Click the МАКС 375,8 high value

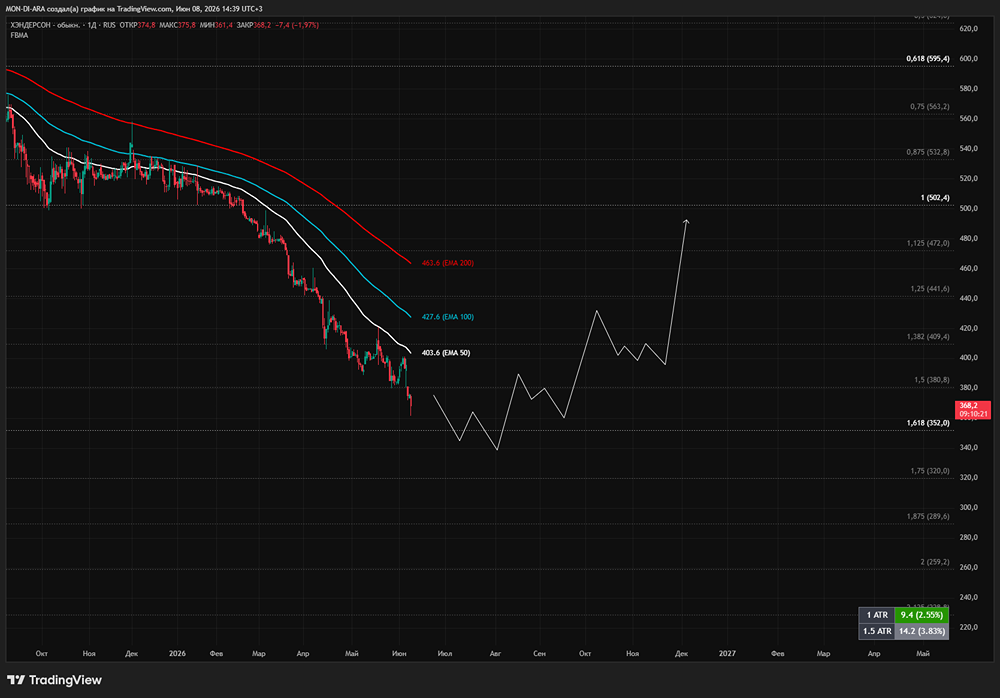(177, 25)
